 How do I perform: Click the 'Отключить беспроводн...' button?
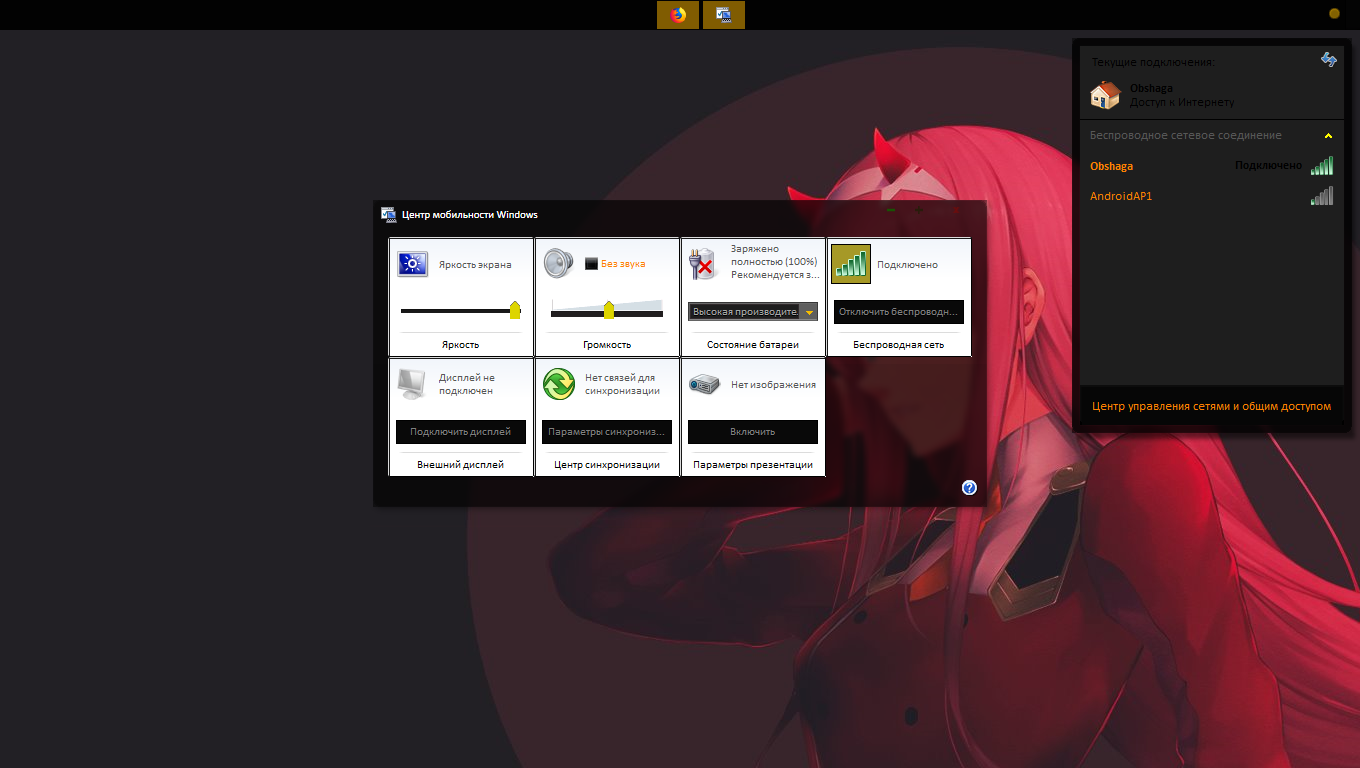[899, 312]
